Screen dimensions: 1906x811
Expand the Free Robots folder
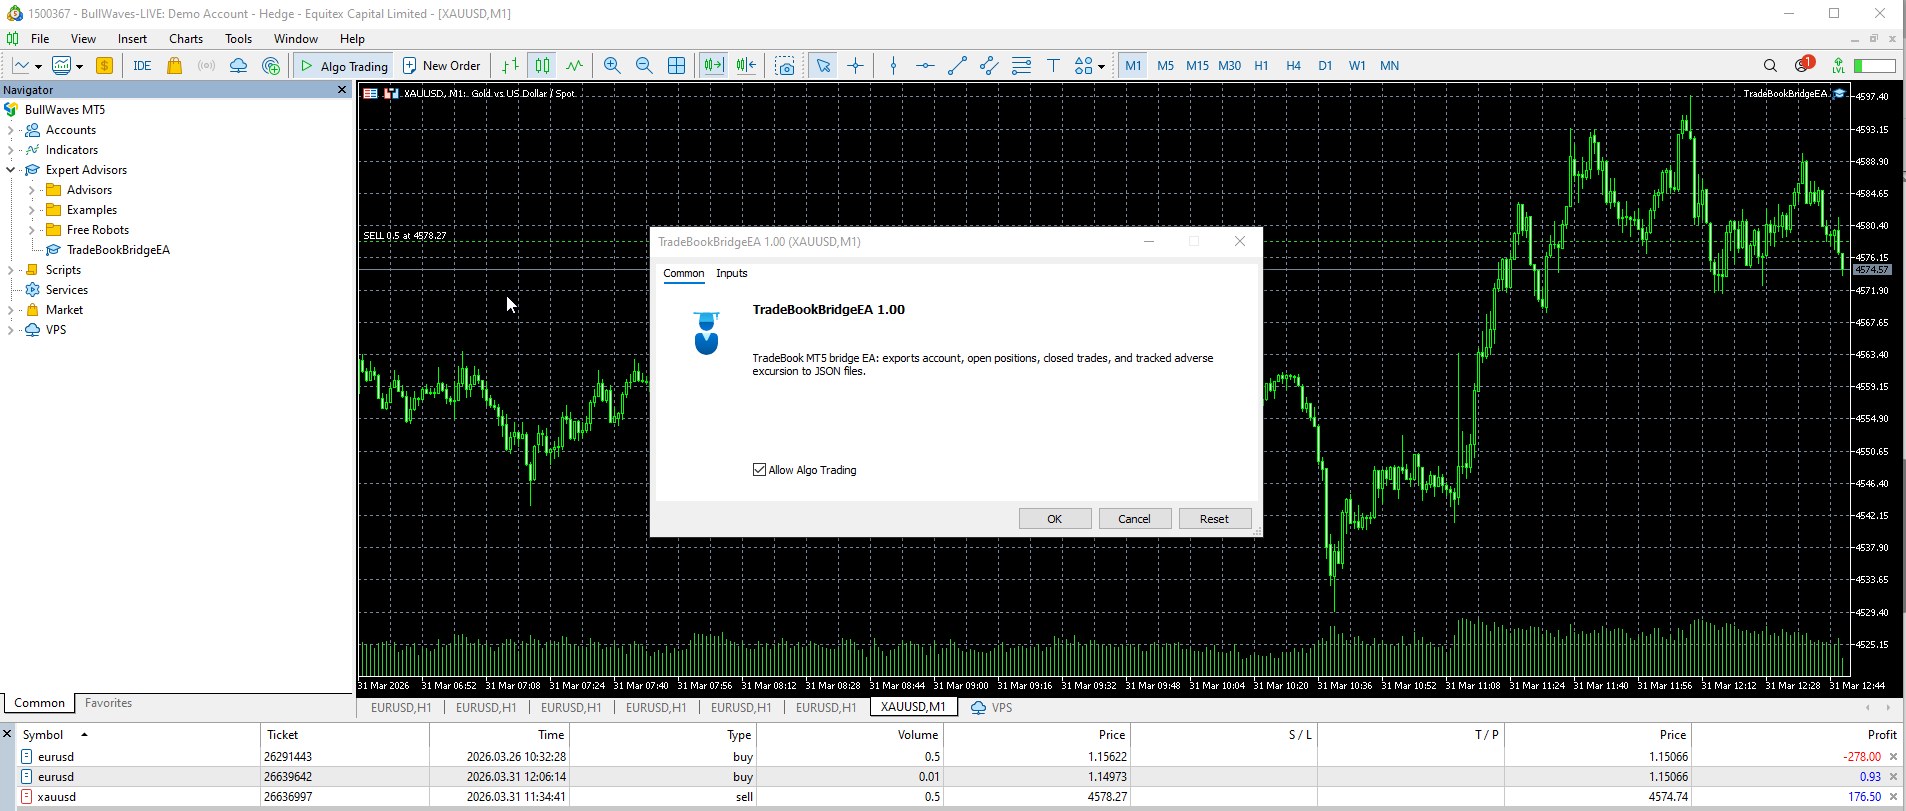pos(32,230)
